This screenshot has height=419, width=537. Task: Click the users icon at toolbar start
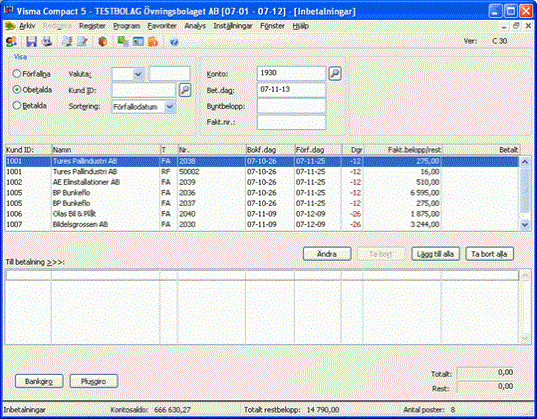coord(11,42)
